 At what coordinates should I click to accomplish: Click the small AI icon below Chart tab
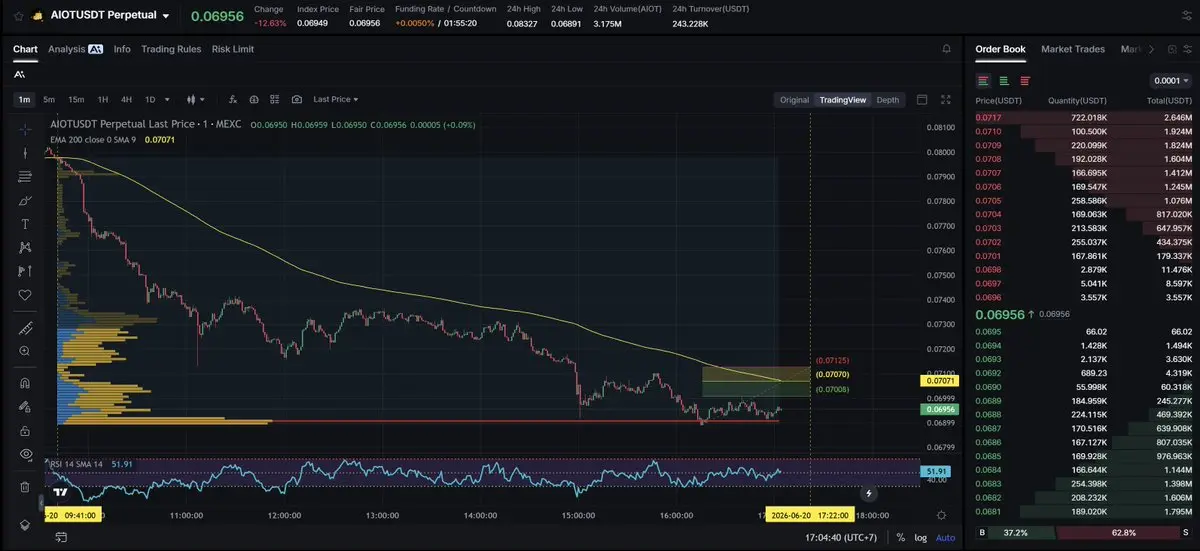click(20, 74)
